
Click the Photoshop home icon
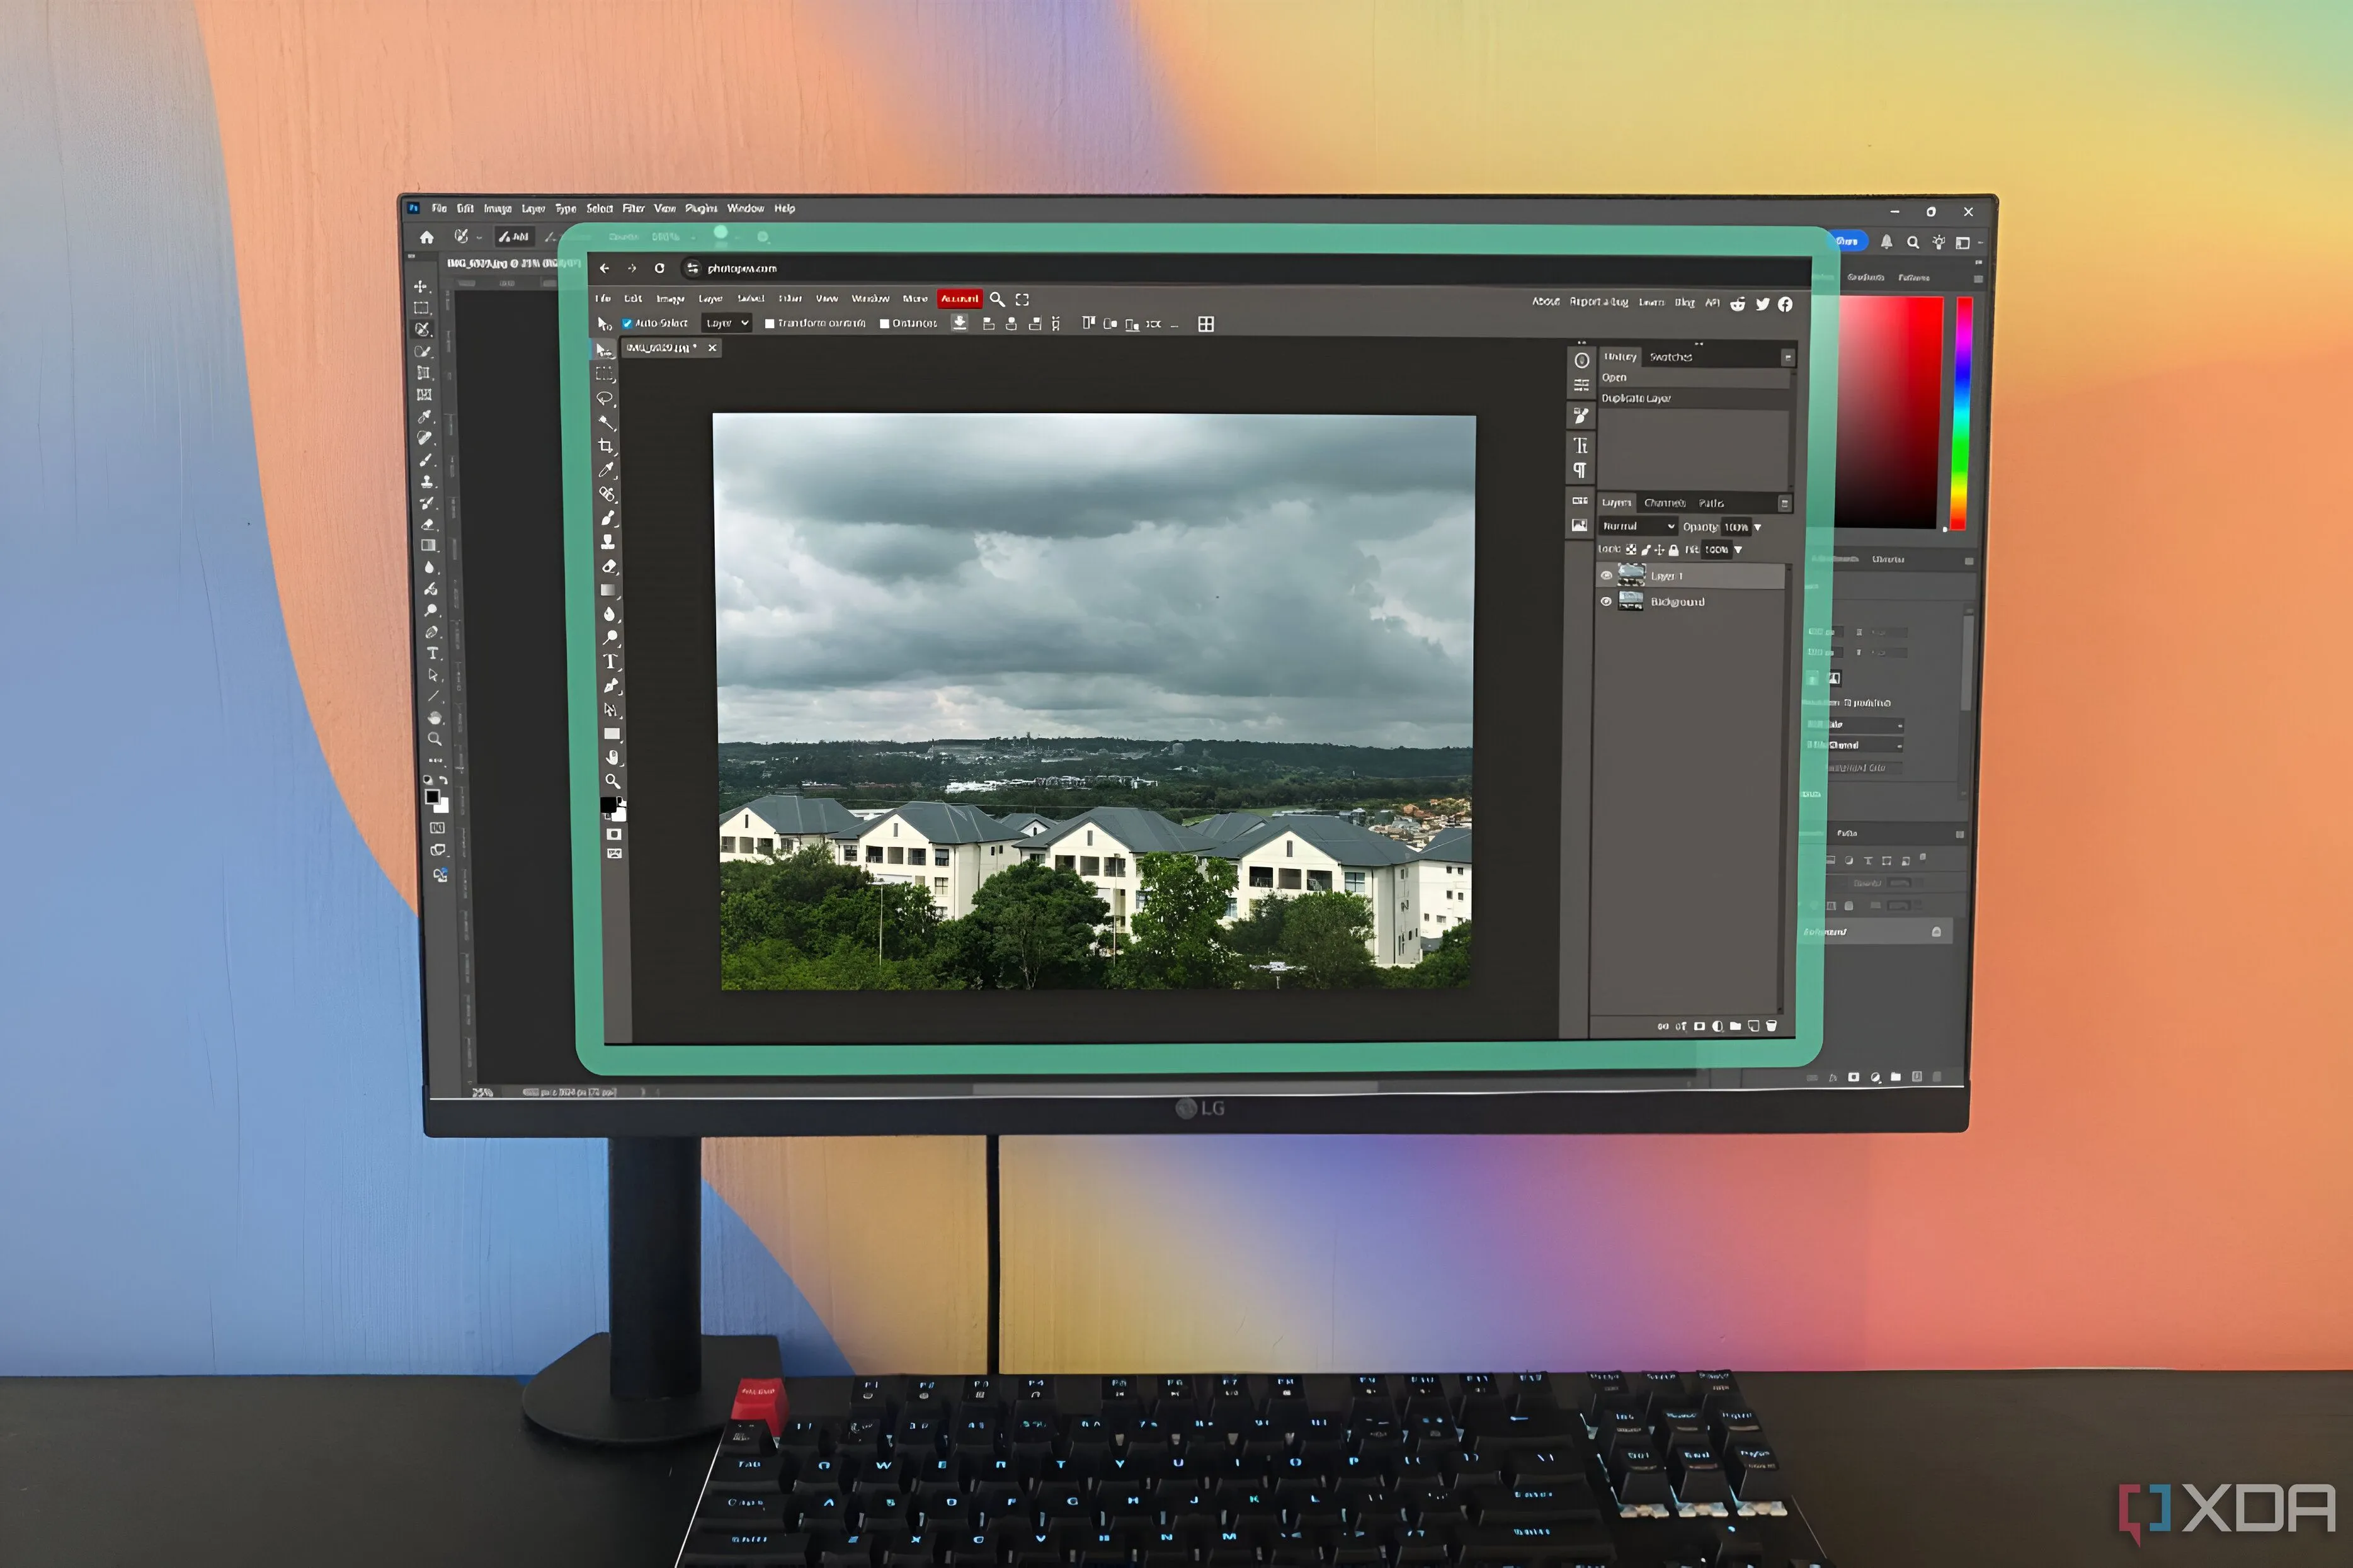427,237
